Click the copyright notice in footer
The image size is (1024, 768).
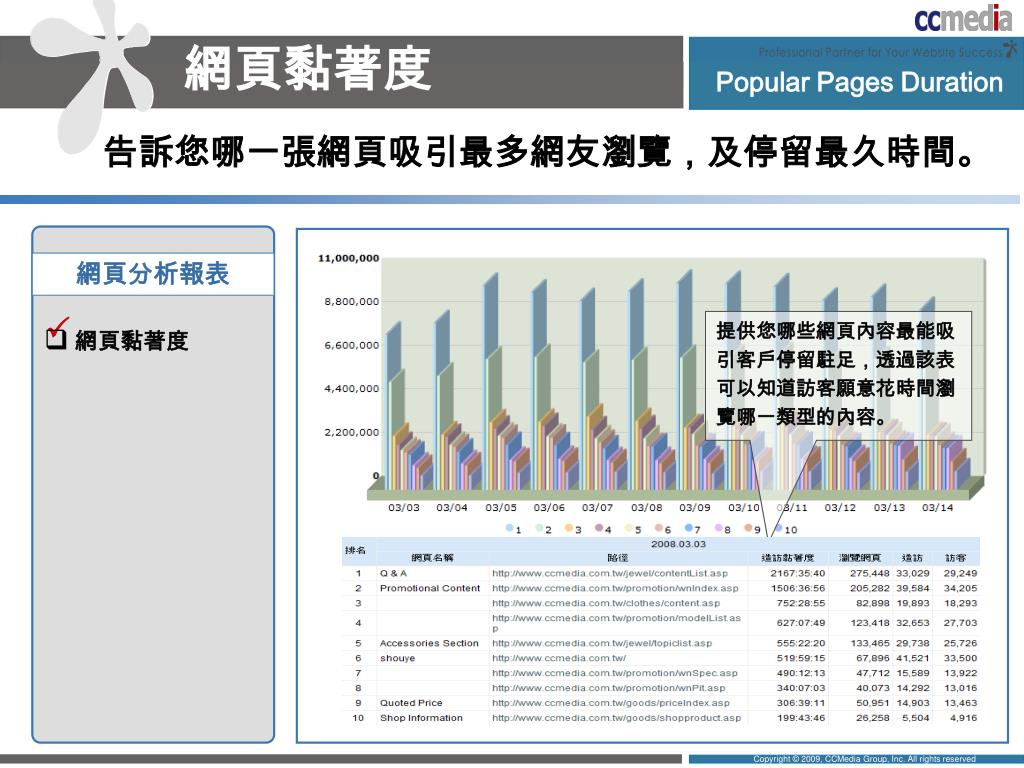click(x=864, y=759)
